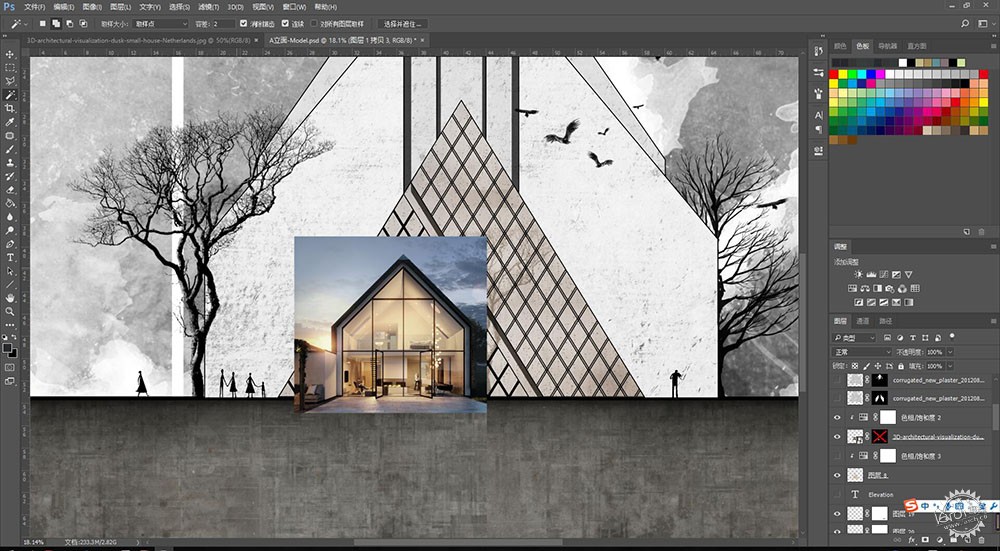Select the Zoom tool magnifier
This screenshot has width=1000, height=551.
coord(10,311)
